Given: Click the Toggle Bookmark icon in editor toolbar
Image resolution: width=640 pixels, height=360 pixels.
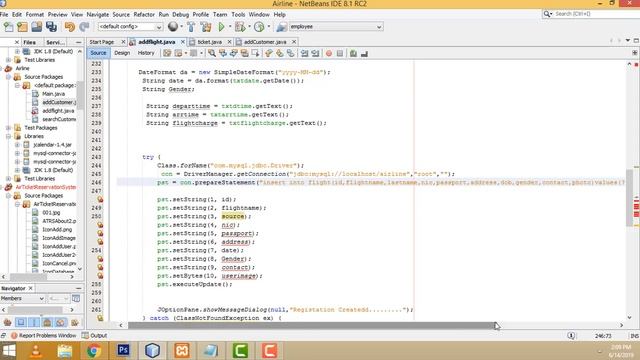Looking at the screenshot, I should point(290,53).
